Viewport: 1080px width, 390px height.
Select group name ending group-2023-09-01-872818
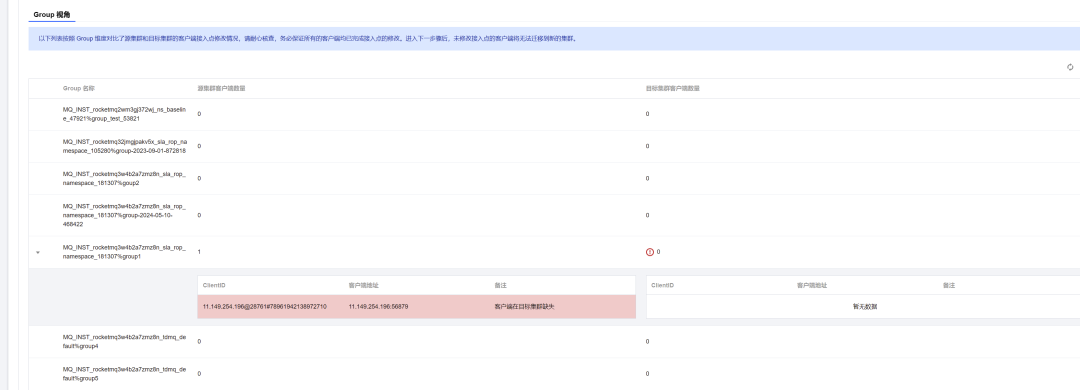click(124, 146)
